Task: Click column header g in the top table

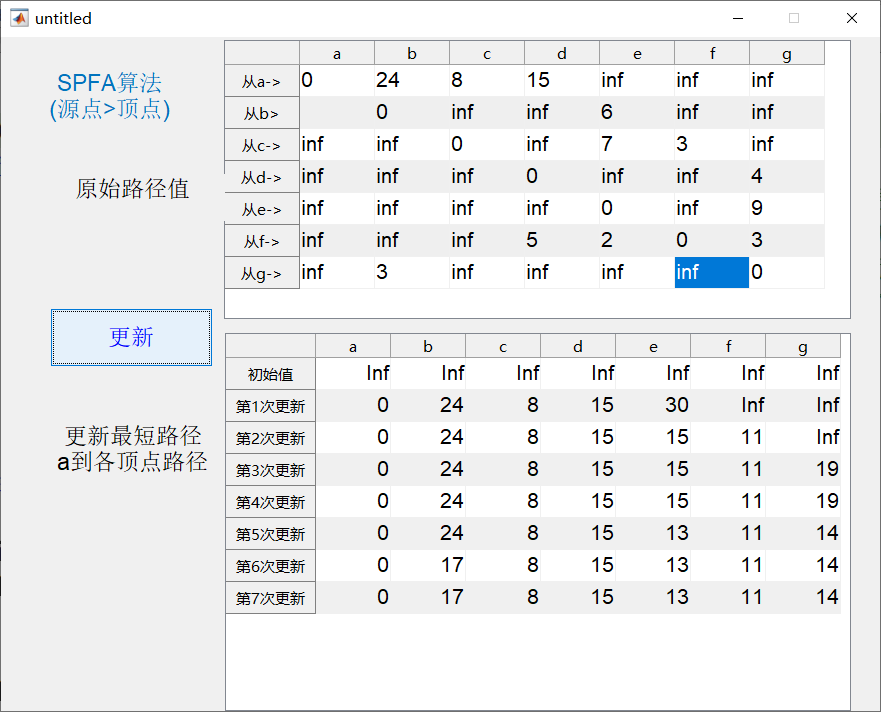Action: [786, 52]
